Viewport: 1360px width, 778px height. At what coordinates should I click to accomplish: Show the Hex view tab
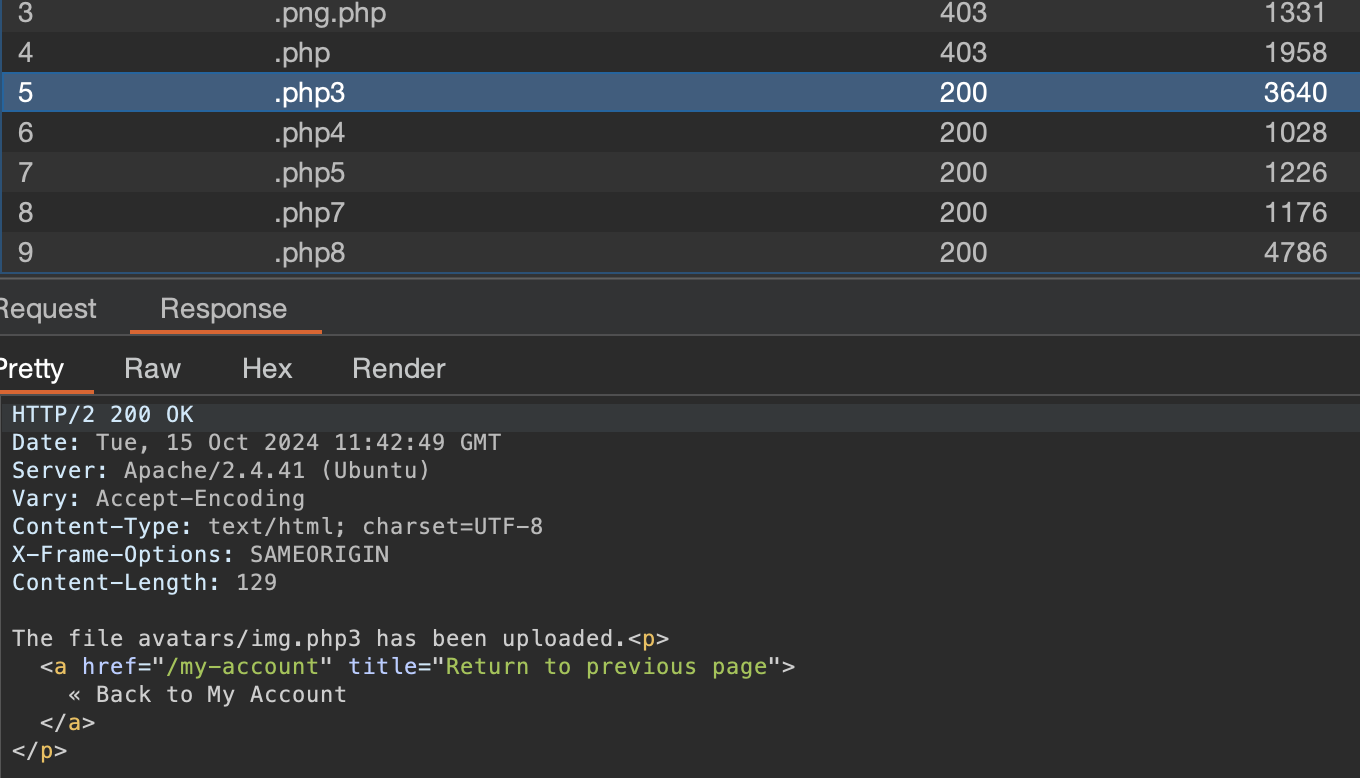point(267,369)
